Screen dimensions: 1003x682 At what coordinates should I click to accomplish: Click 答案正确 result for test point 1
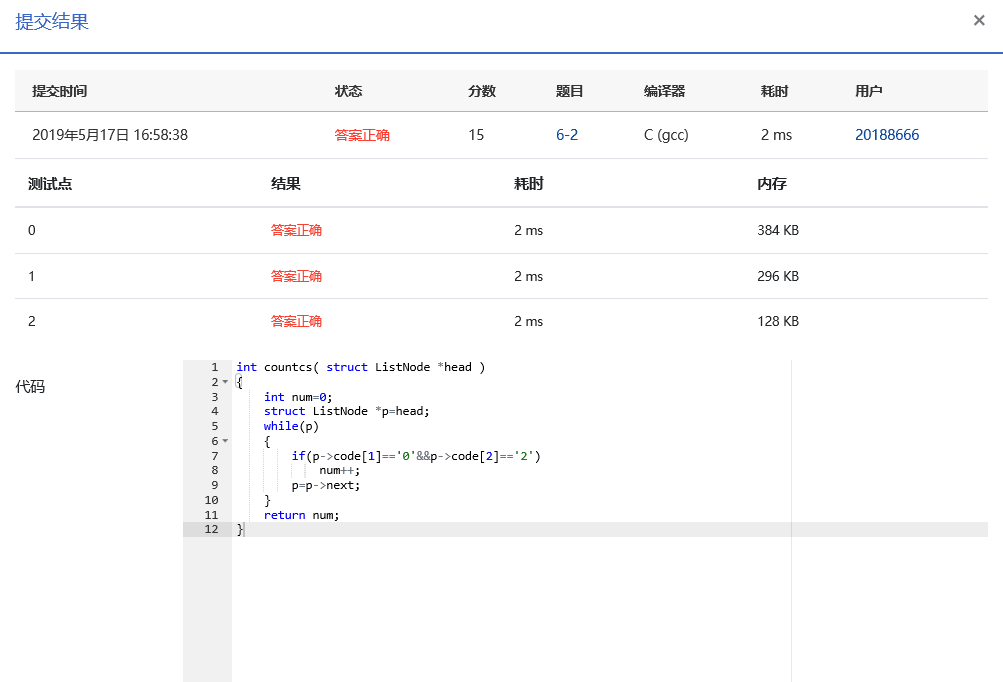(x=296, y=276)
